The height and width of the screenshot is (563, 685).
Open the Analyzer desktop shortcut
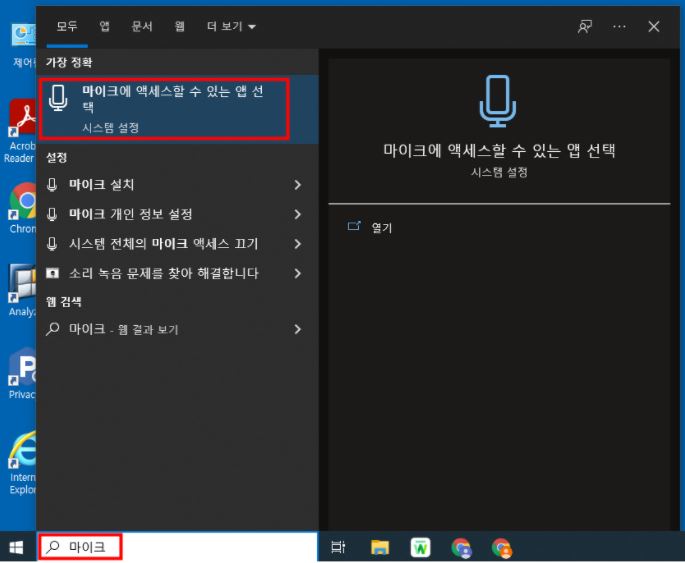point(22,291)
